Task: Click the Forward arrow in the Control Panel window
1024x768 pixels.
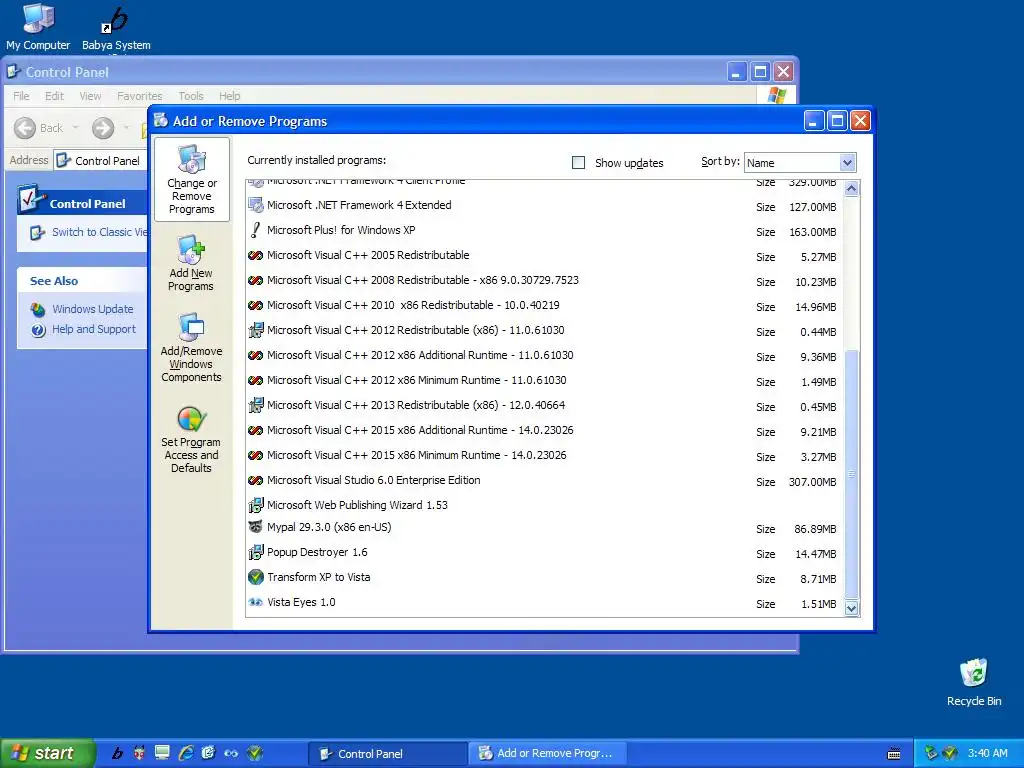Action: 103,128
